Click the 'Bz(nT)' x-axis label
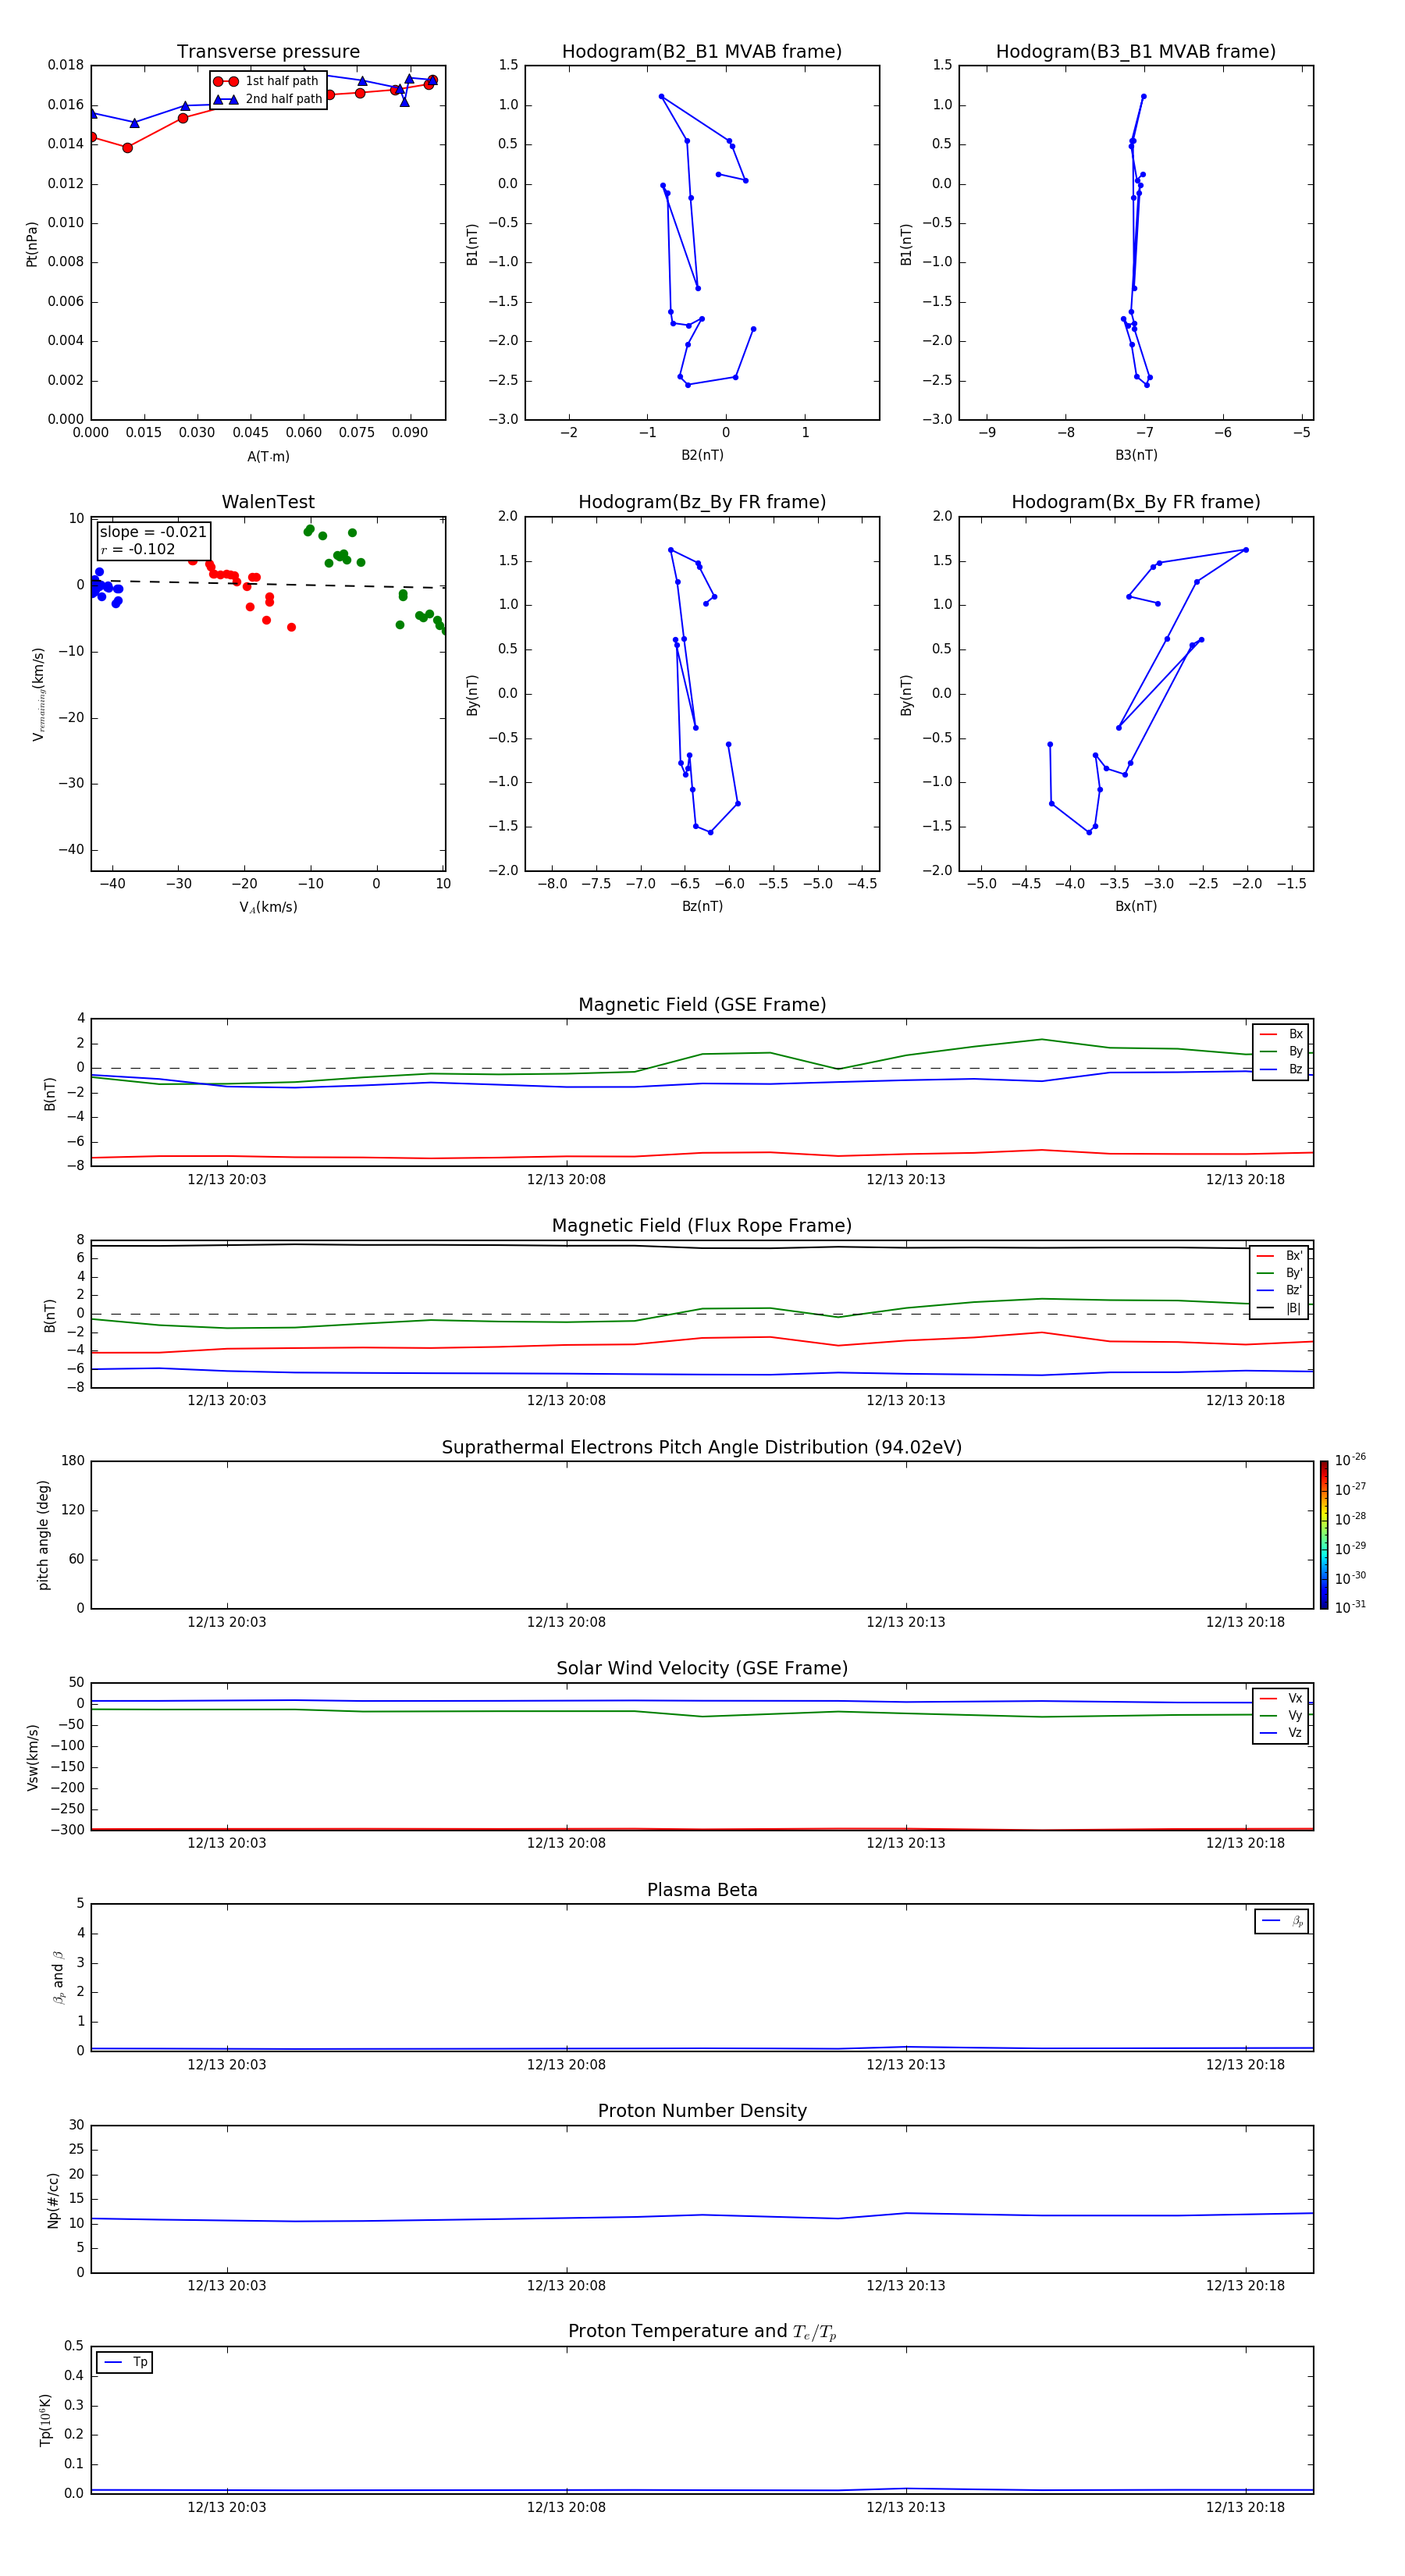Image resolution: width=1405 pixels, height=2576 pixels. [702, 906]
